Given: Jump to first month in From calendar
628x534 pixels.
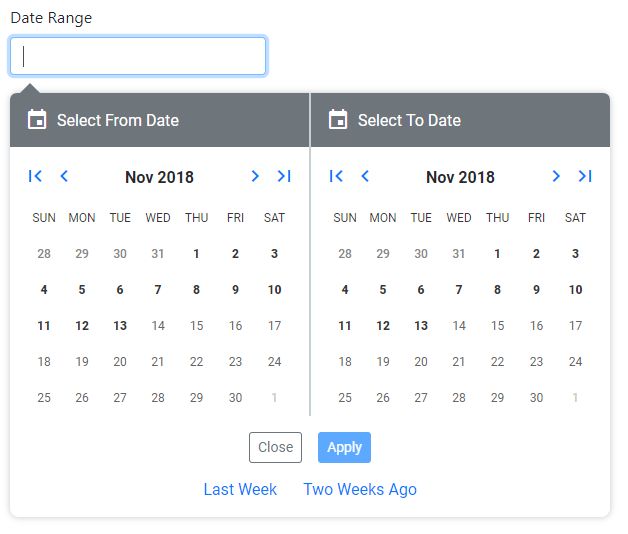Looking at the screenshot, I should (x=36, y=177).
